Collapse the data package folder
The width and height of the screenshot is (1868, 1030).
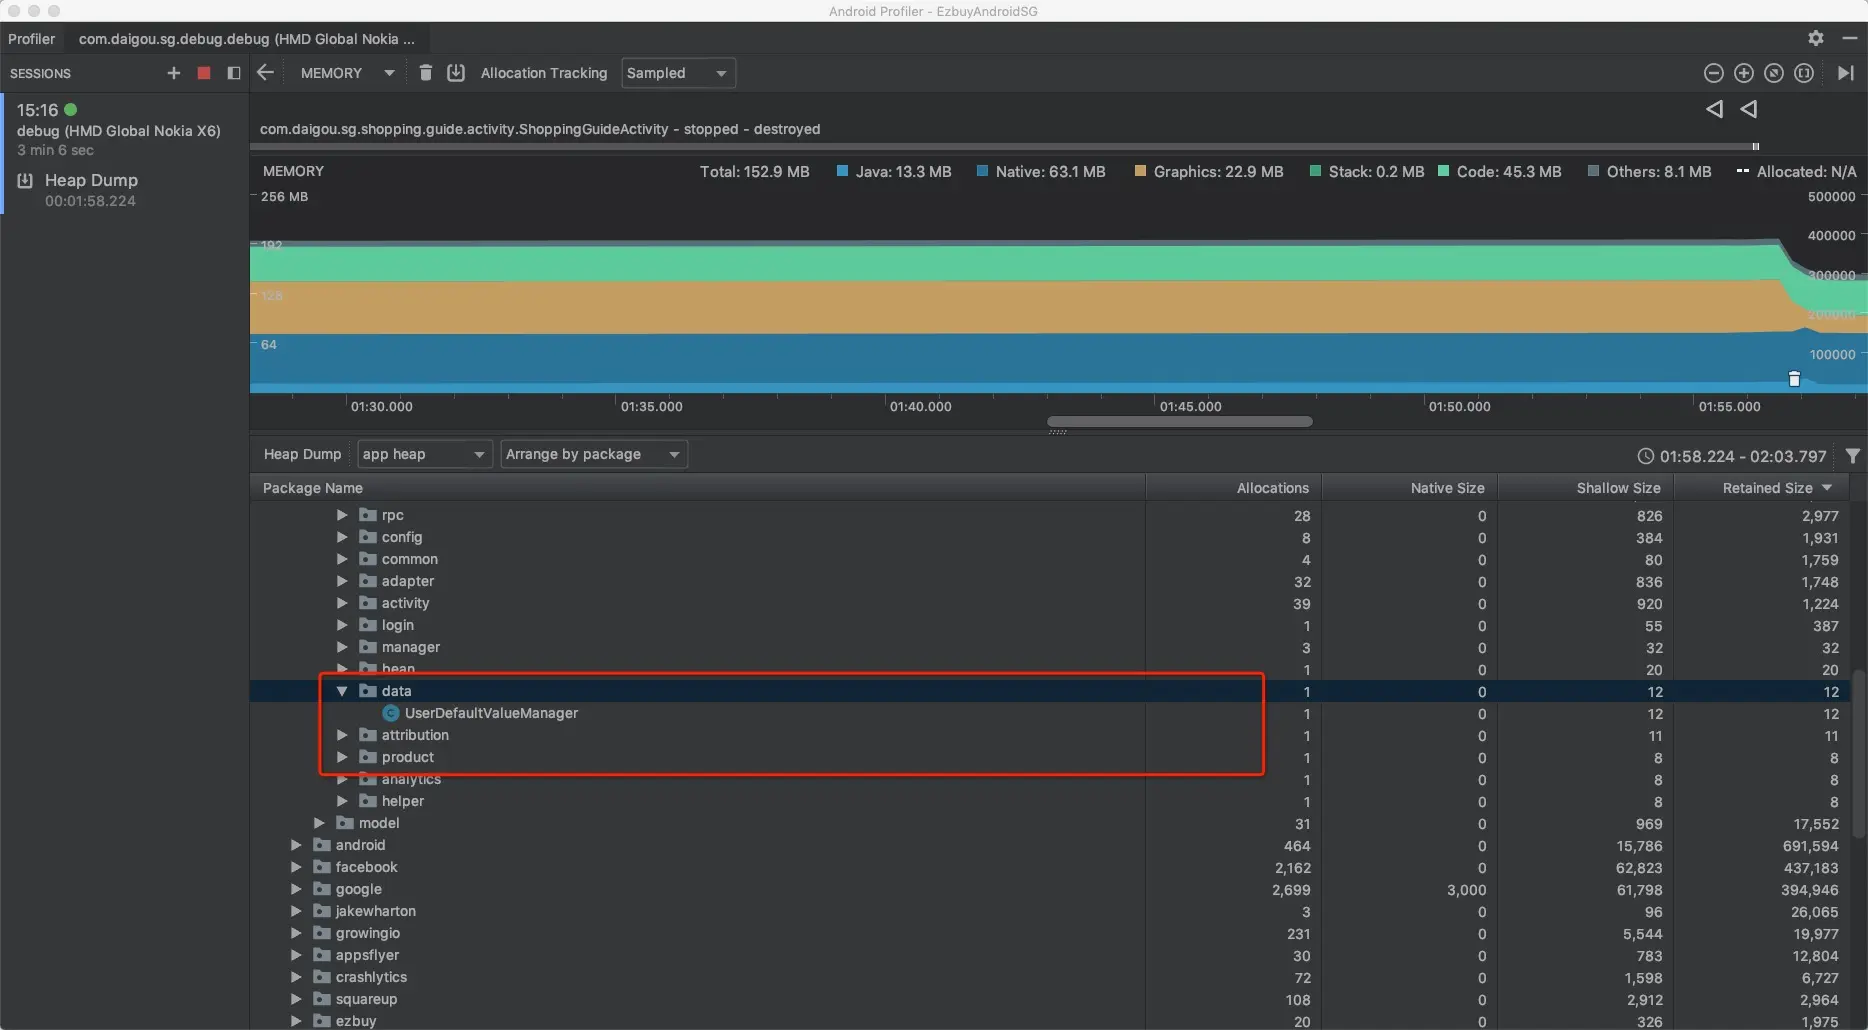point(342,691)
